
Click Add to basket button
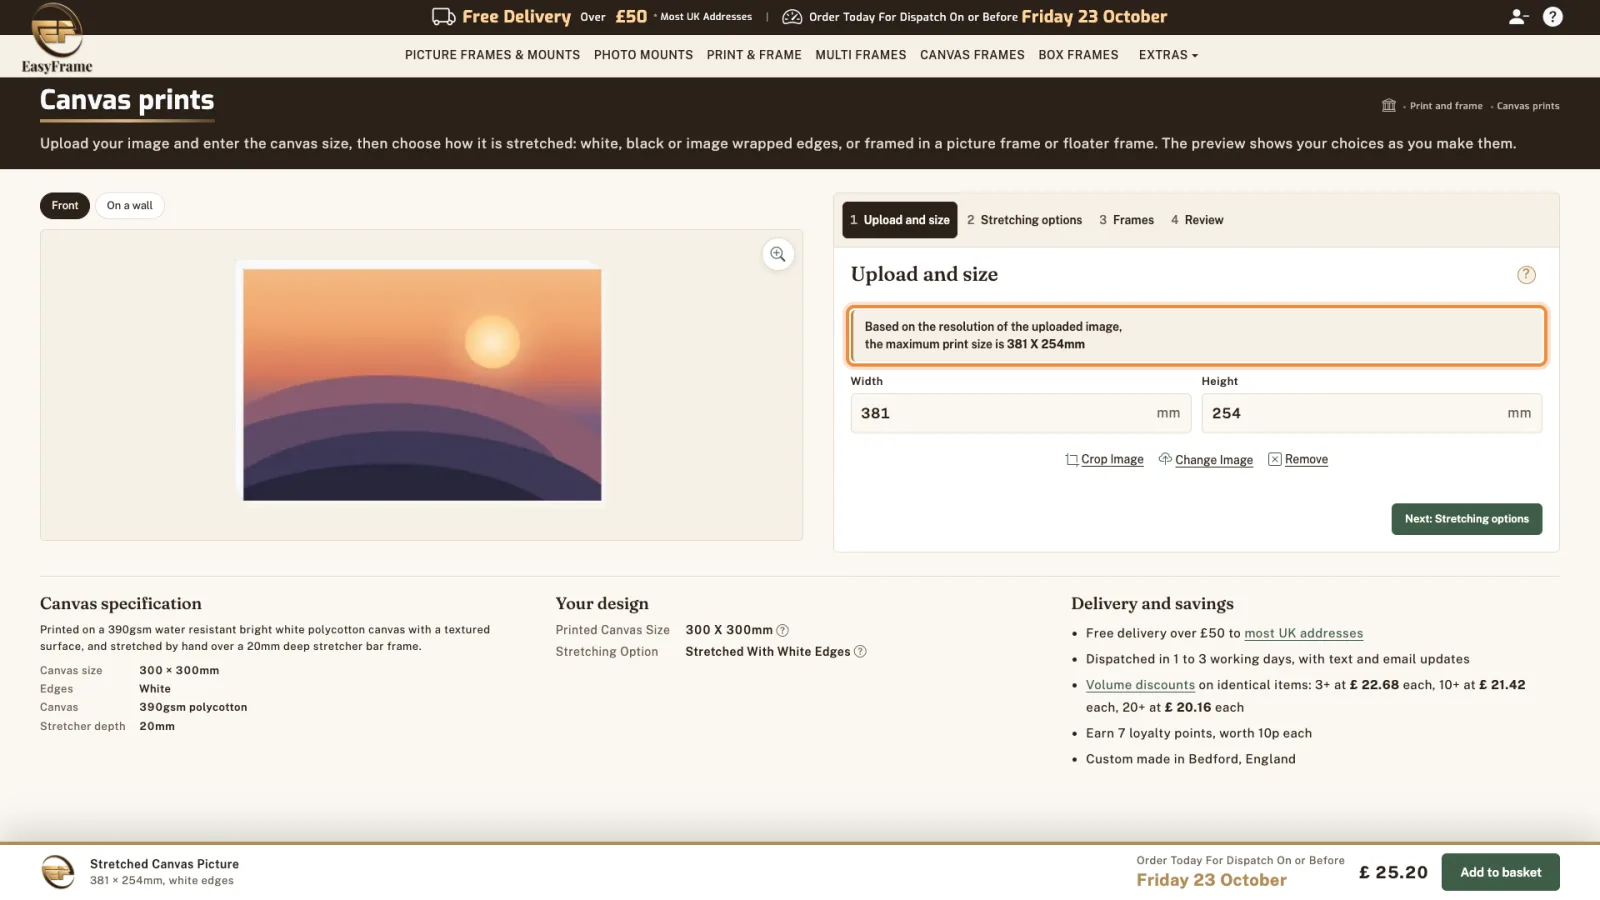(1500, 872)
